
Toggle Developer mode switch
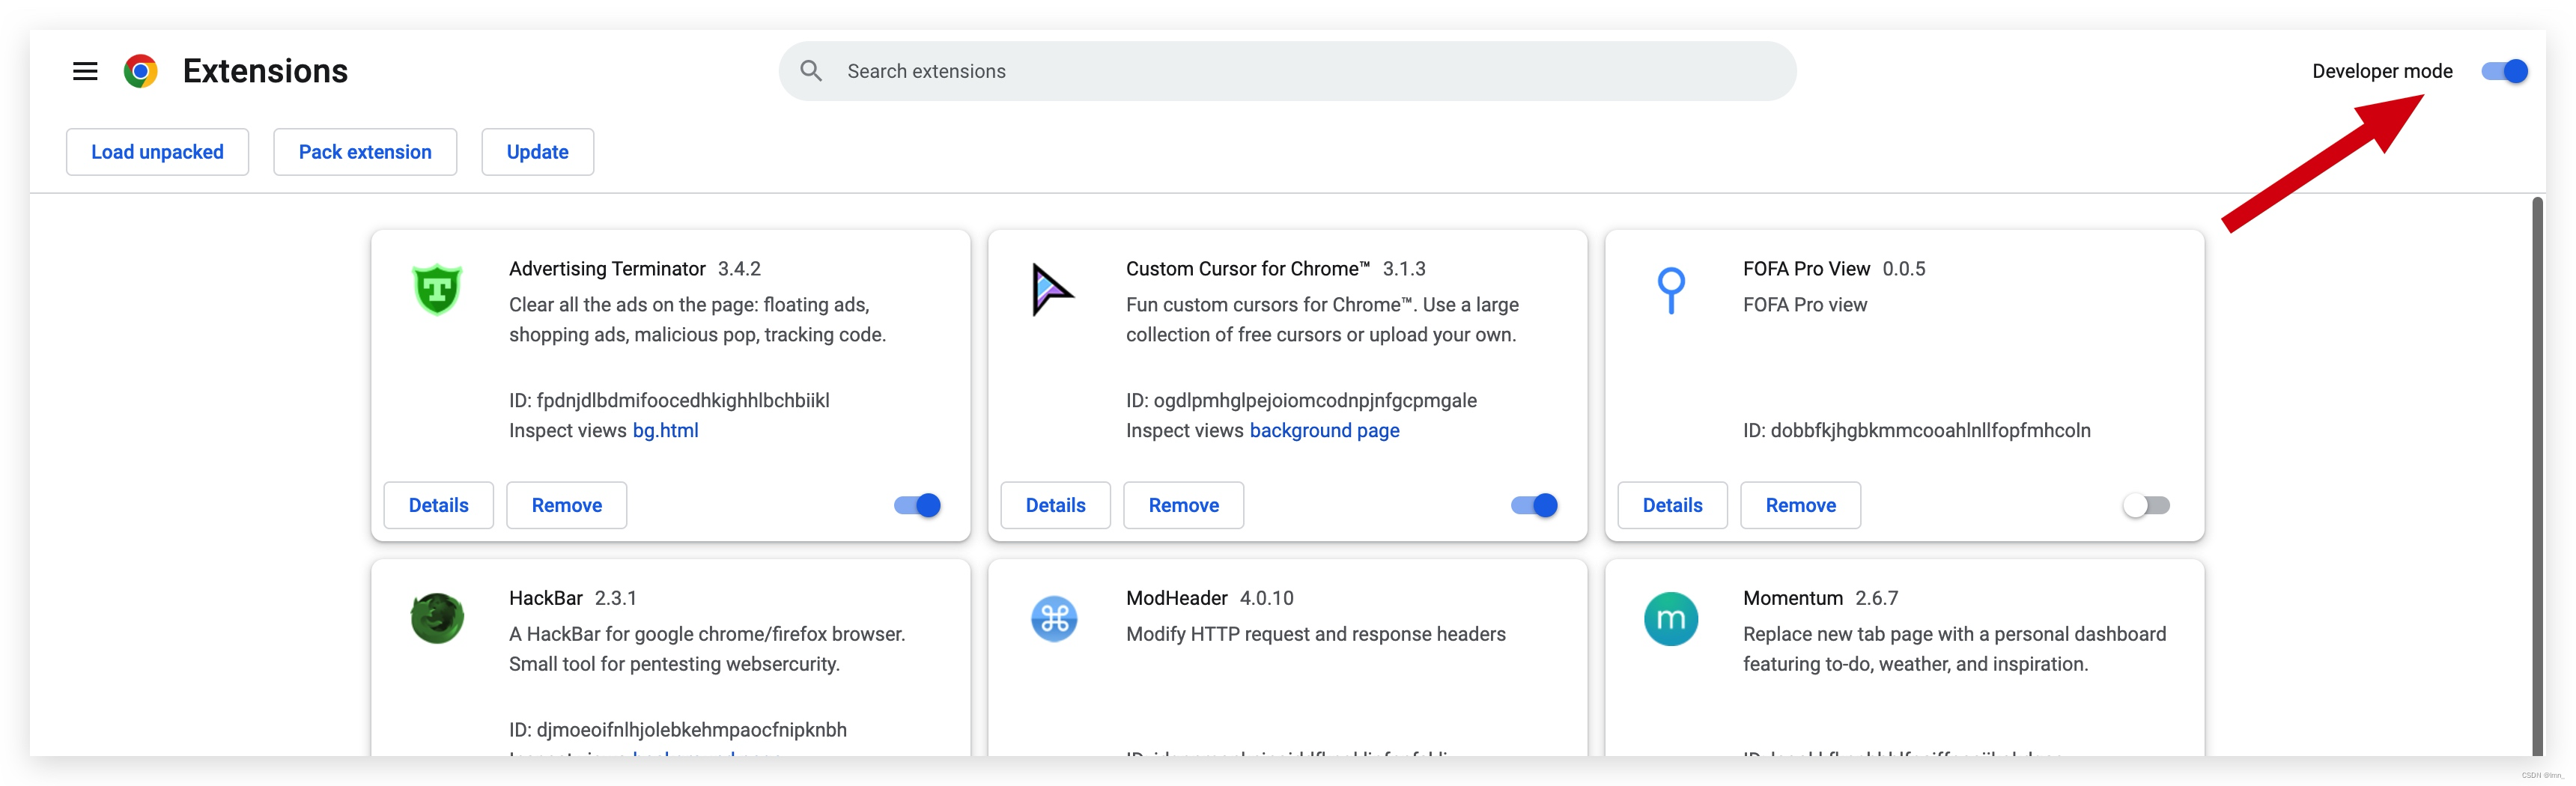tap(2504, 71)
